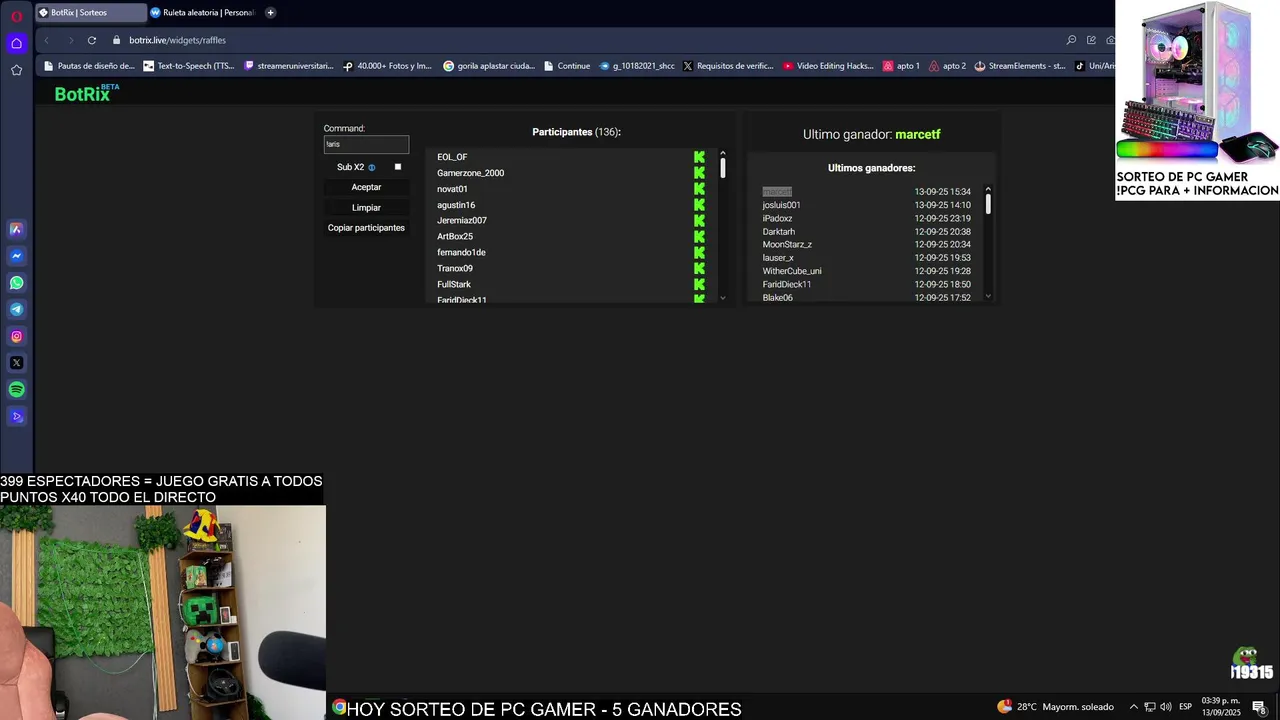The width and height of the screenshot is (1280, 720).
Task: Reload the botrix.live page
Action: coord(92,40)
